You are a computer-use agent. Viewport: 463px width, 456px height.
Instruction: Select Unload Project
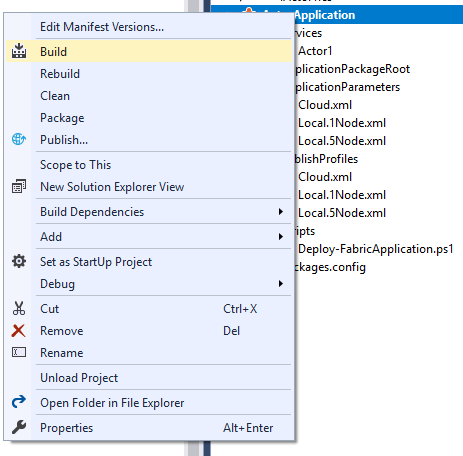pyautogui.click(x=148, y=378)
